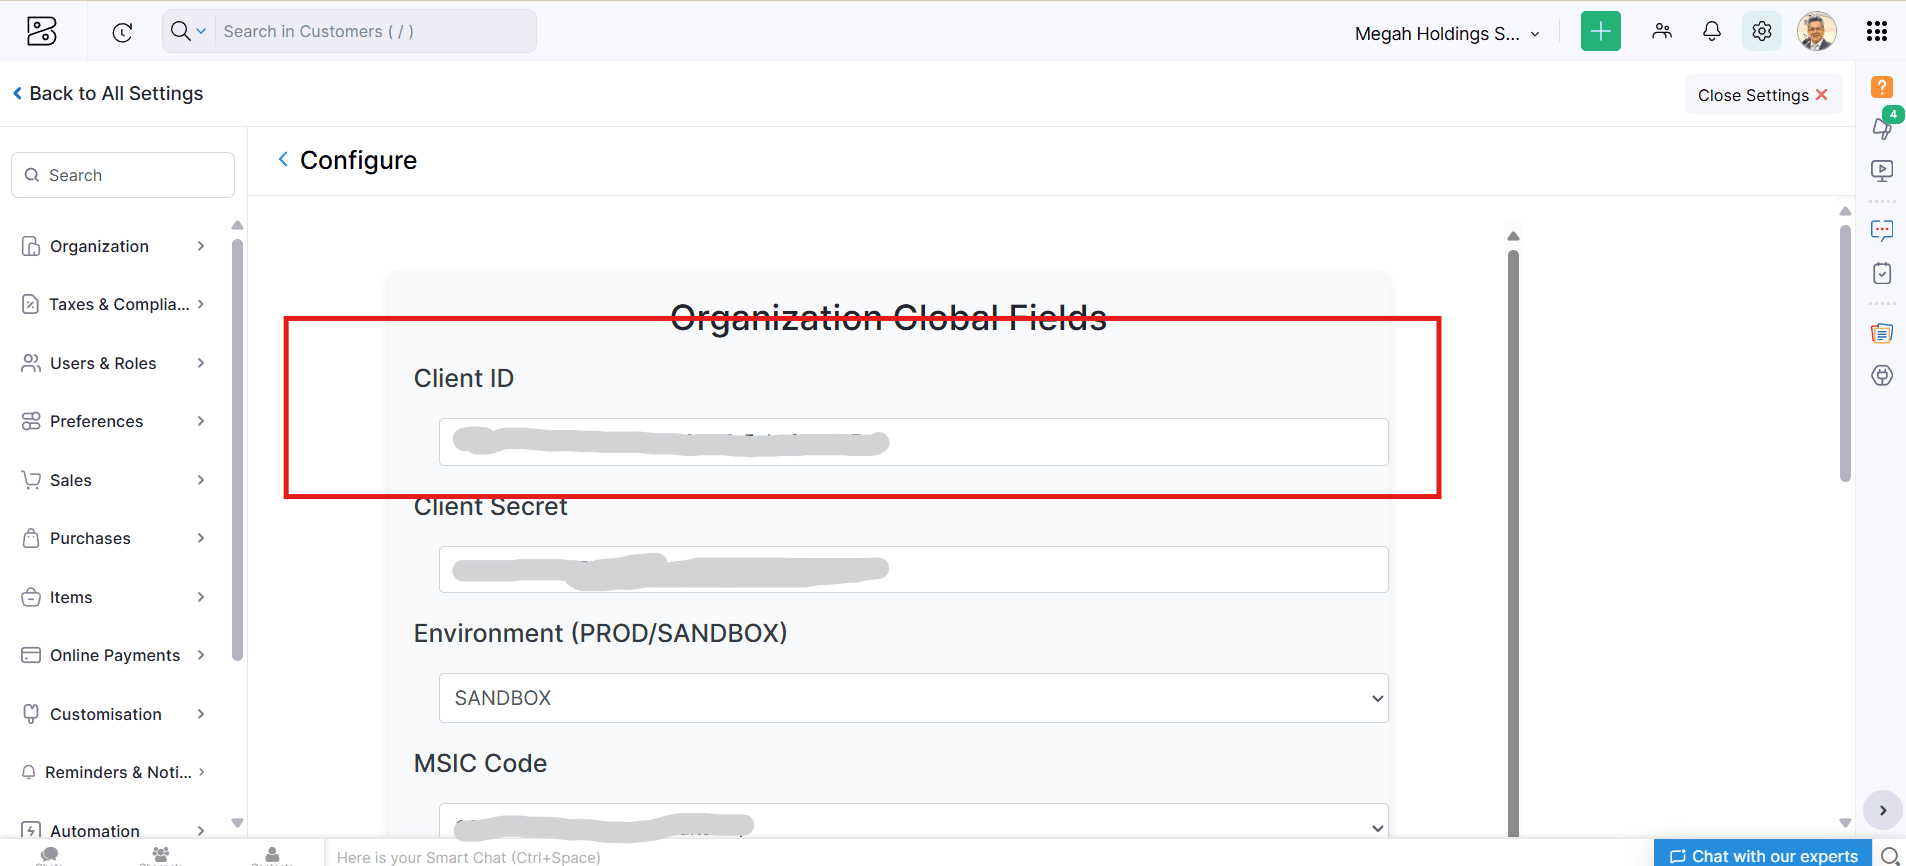This screenshot has width=1906, height=866.
Task: Click the Close Settings button
Action: point(1763,95)
